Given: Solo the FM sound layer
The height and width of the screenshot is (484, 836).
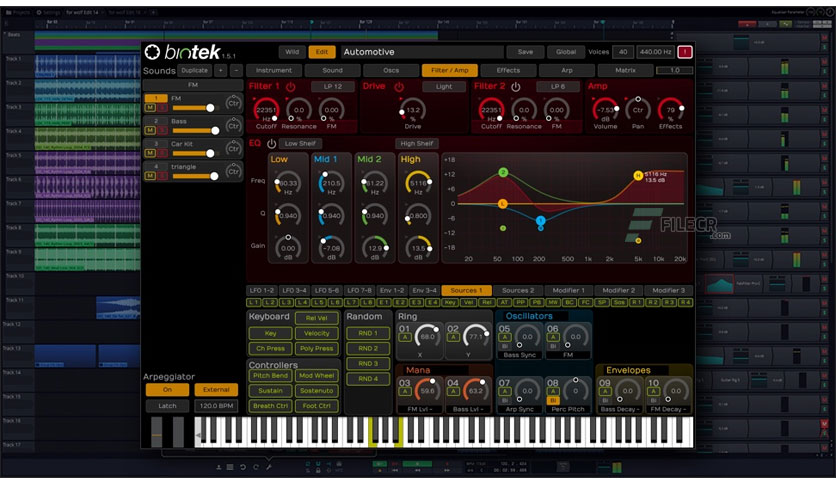Looking at the screenshot, I should point(162,108).
